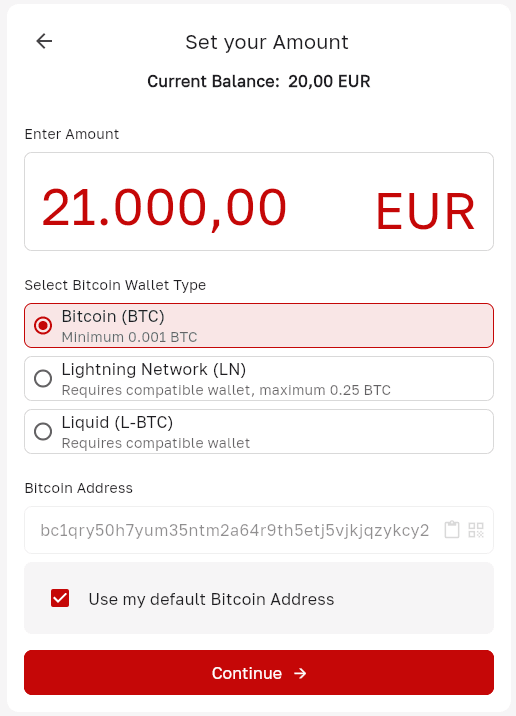Click Liquid's Requires compatible wallet text
The height and width of the screenshot is (716, 516).
click(156, 443)
